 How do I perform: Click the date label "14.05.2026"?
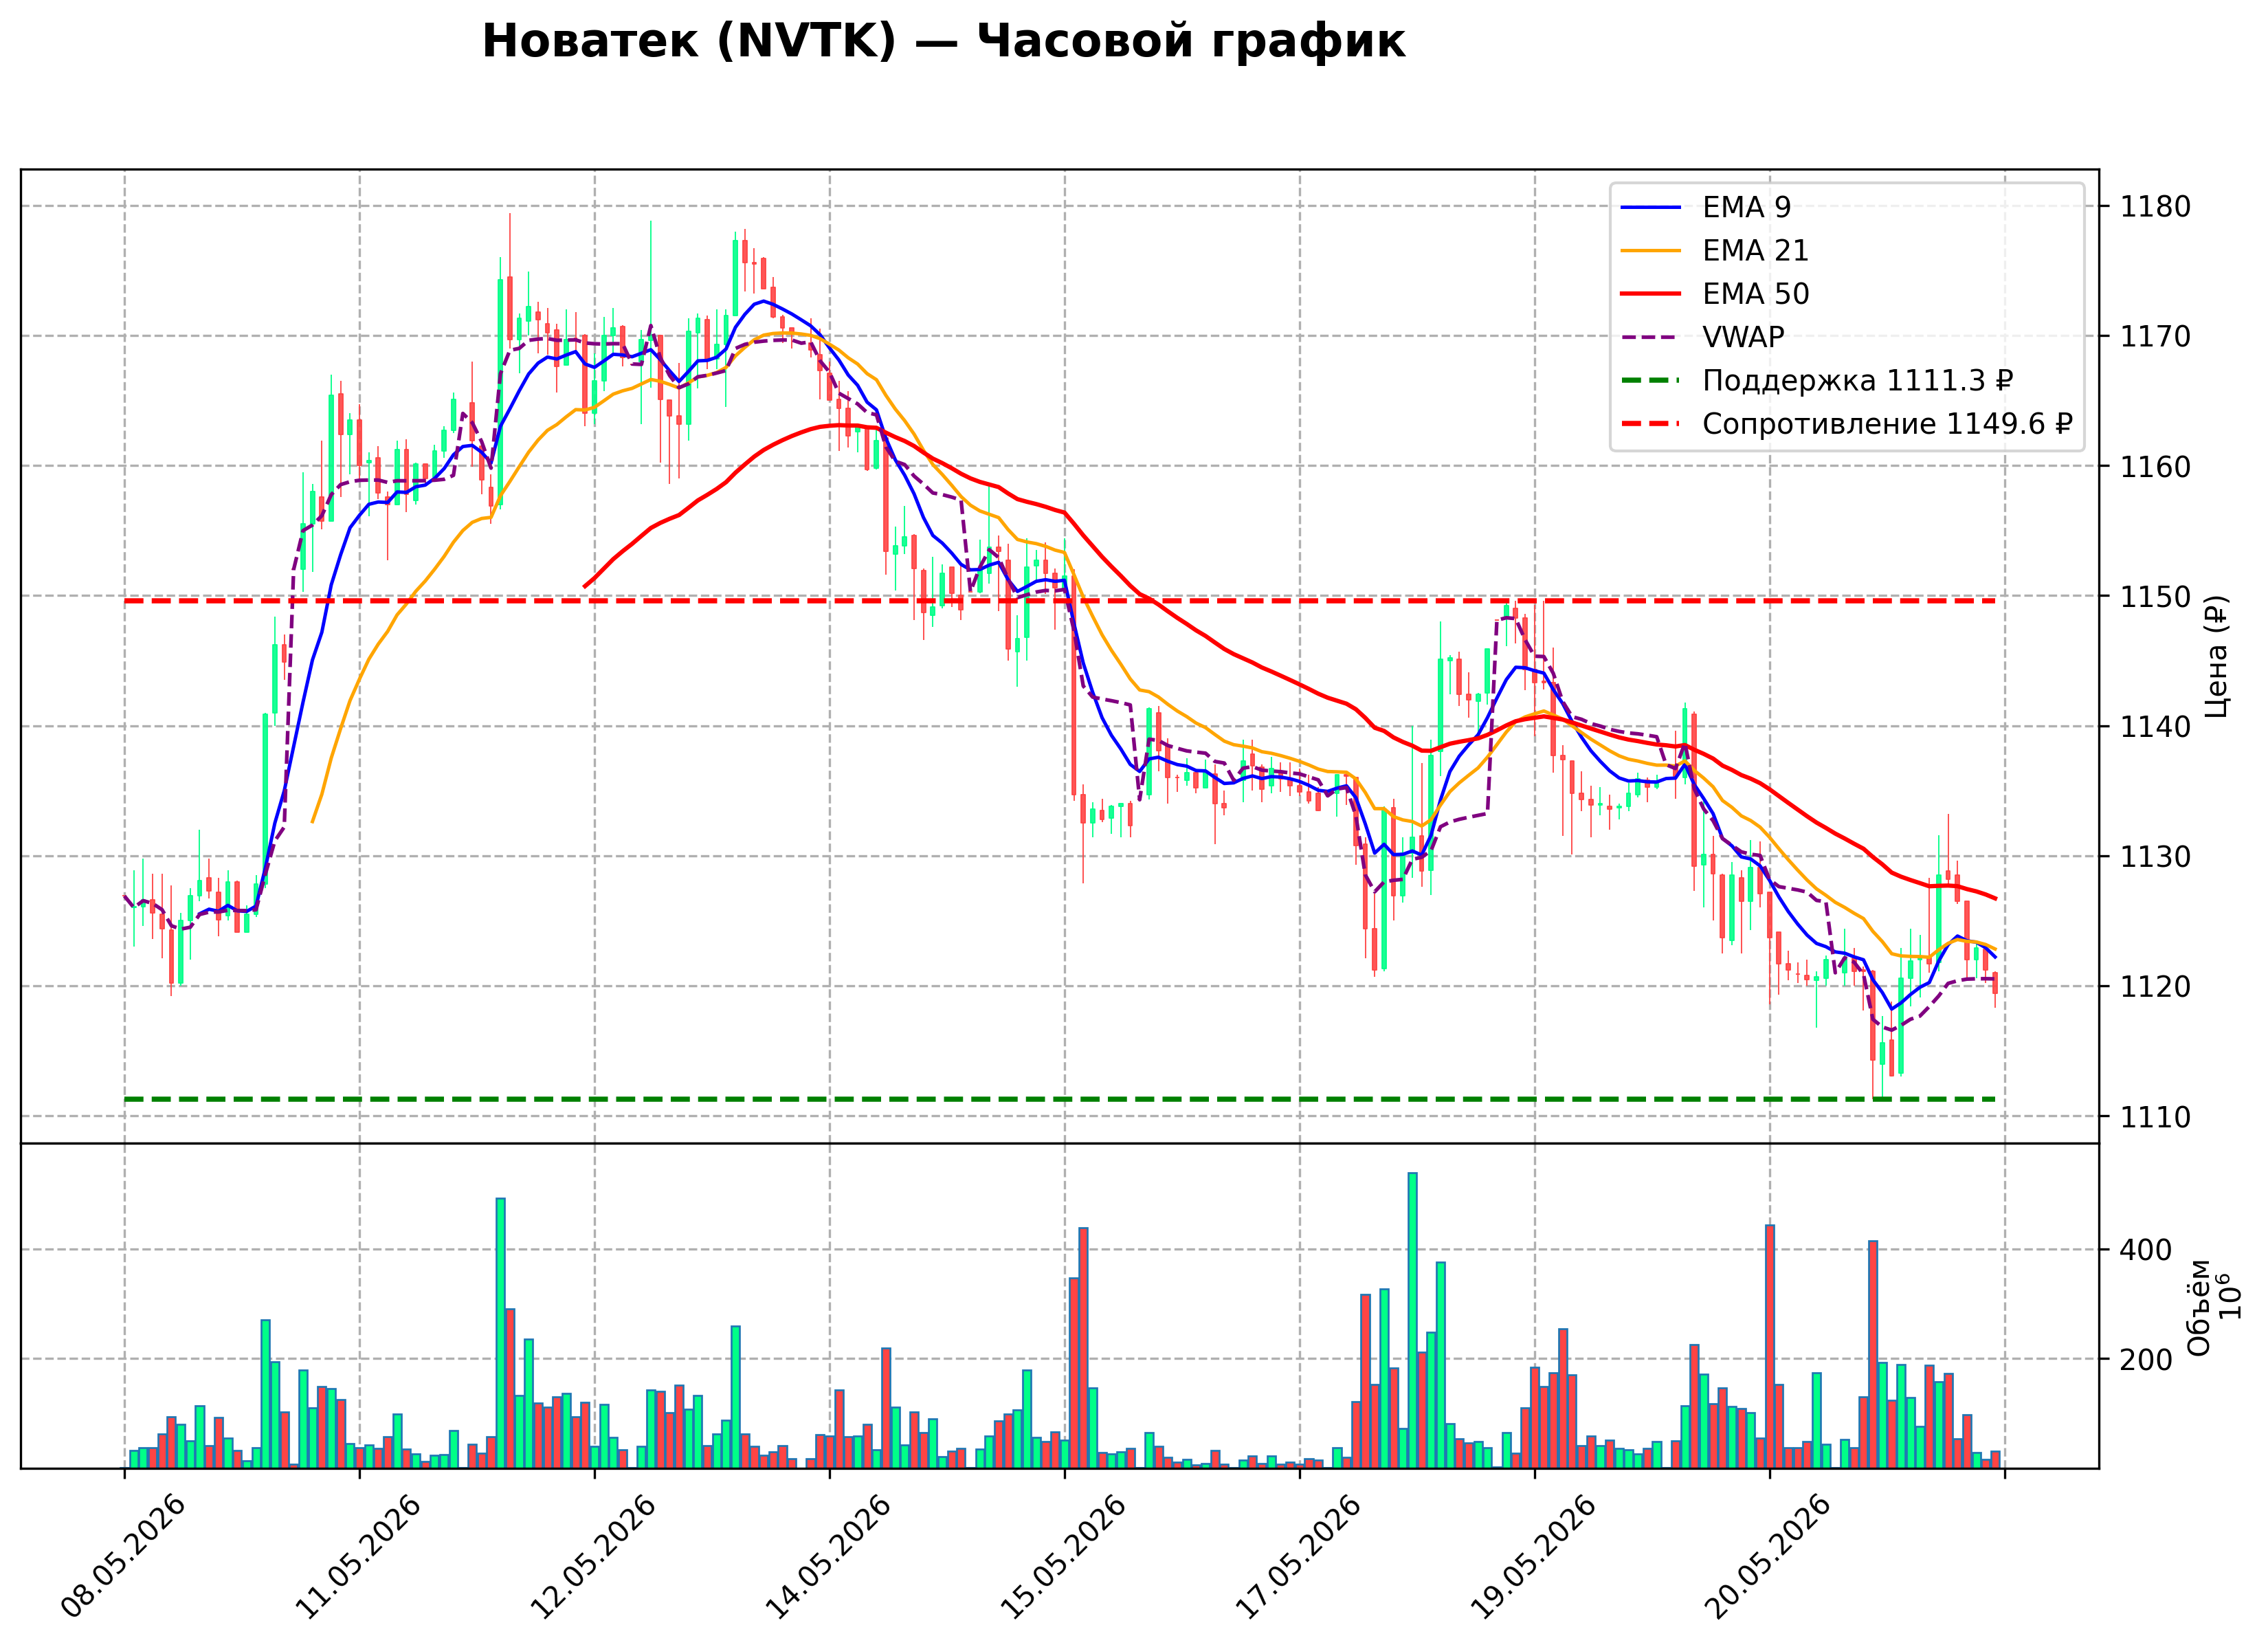[x=829, y=1556]
